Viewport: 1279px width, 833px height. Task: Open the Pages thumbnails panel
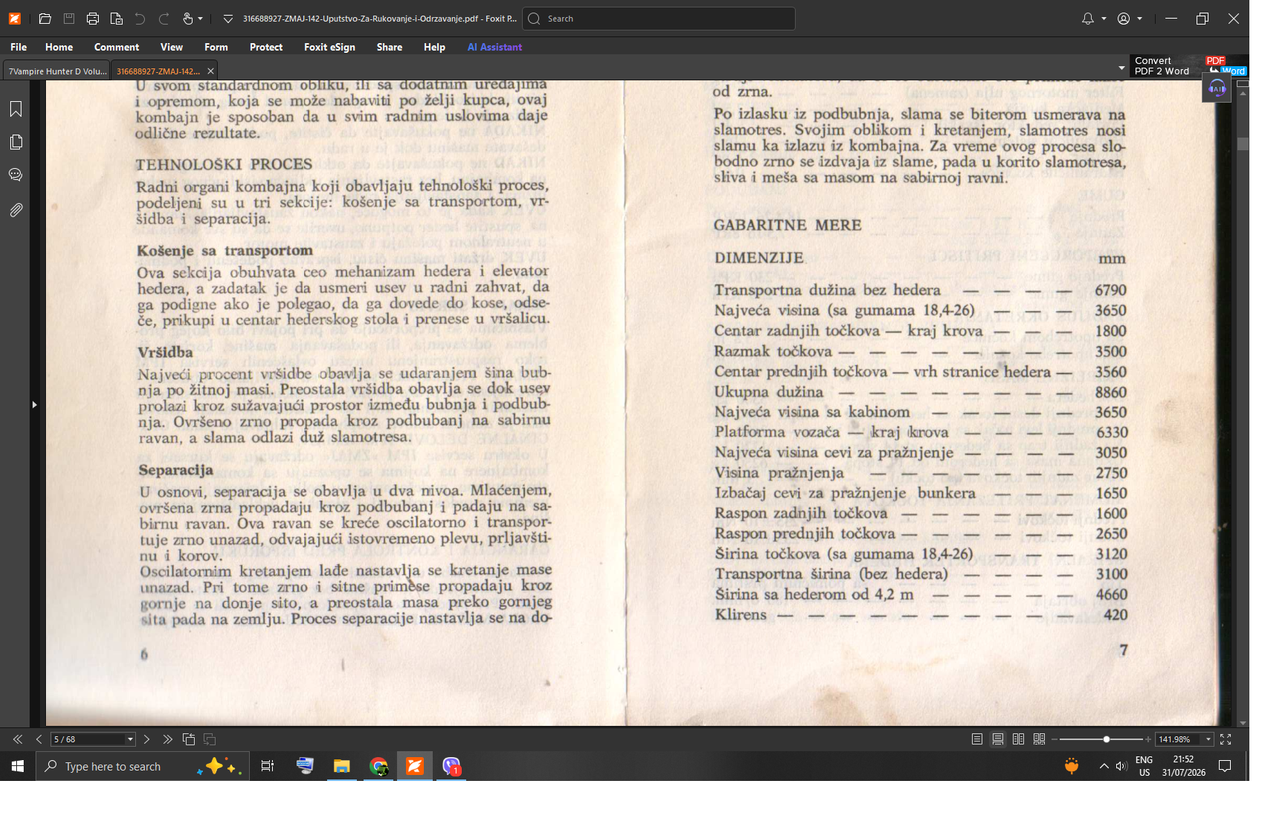16,142
